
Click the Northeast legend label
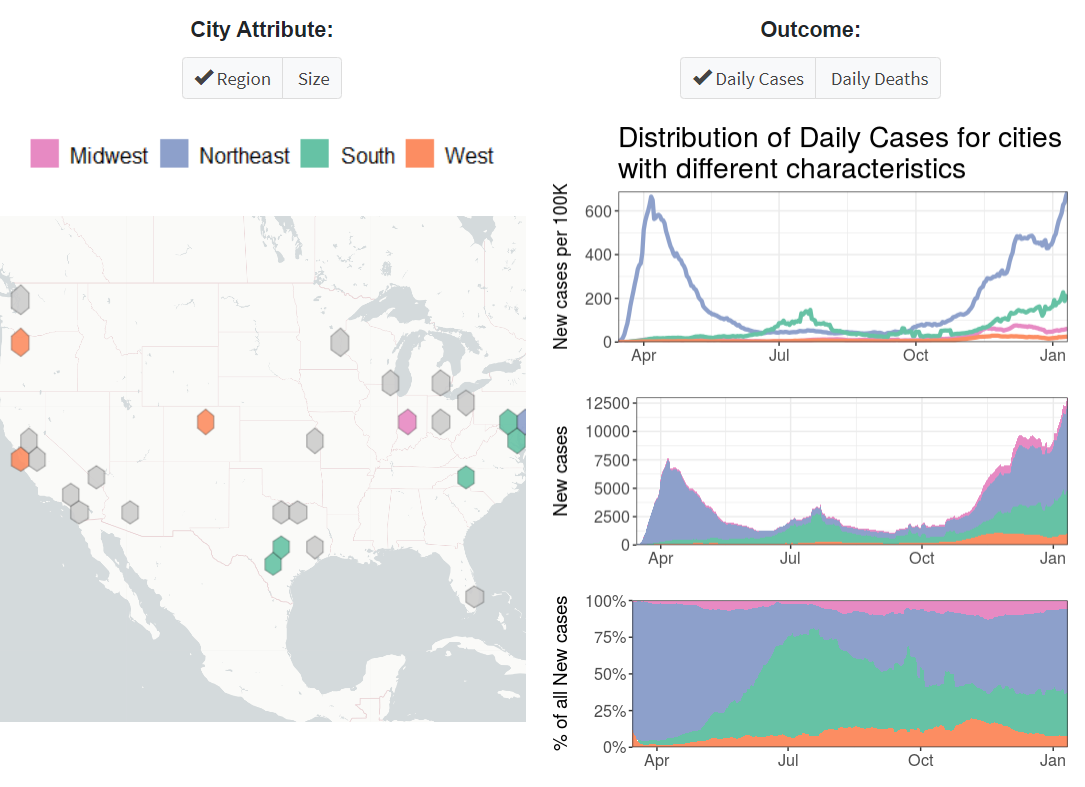[247, 155]
